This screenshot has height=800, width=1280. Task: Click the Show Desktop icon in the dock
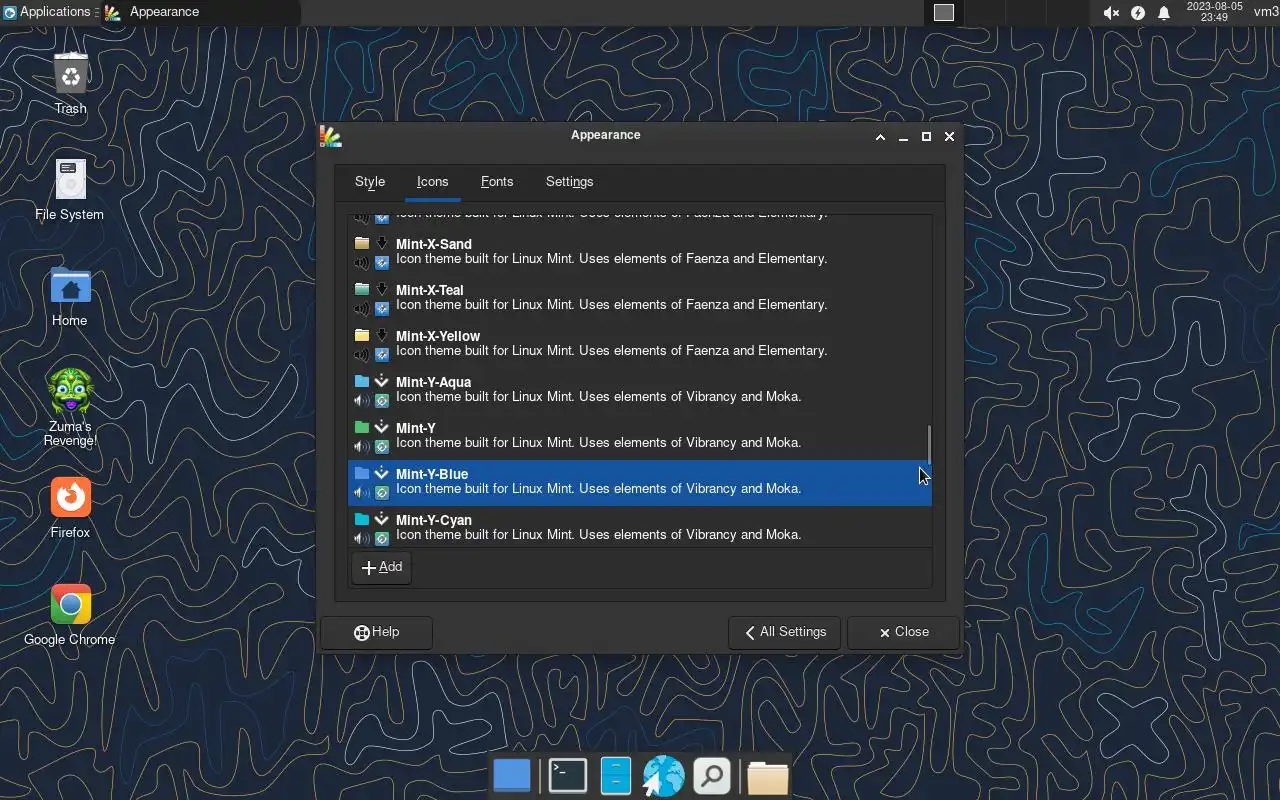tap(512, 776)
